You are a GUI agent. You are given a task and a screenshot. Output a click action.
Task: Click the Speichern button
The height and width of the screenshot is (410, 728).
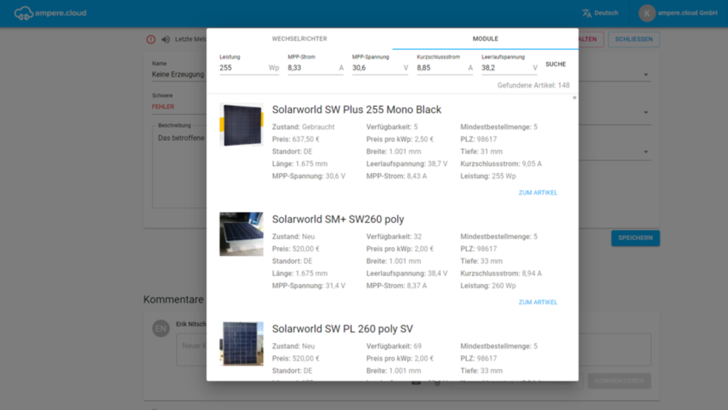tap(635, 238)
